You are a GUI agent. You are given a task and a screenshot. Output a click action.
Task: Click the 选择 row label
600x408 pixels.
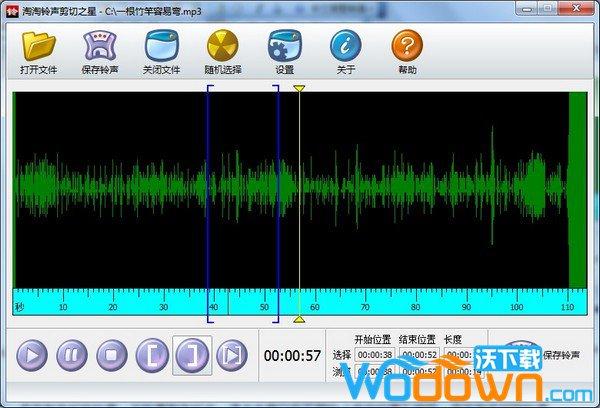pyautogui.click(x=342, y=355)
